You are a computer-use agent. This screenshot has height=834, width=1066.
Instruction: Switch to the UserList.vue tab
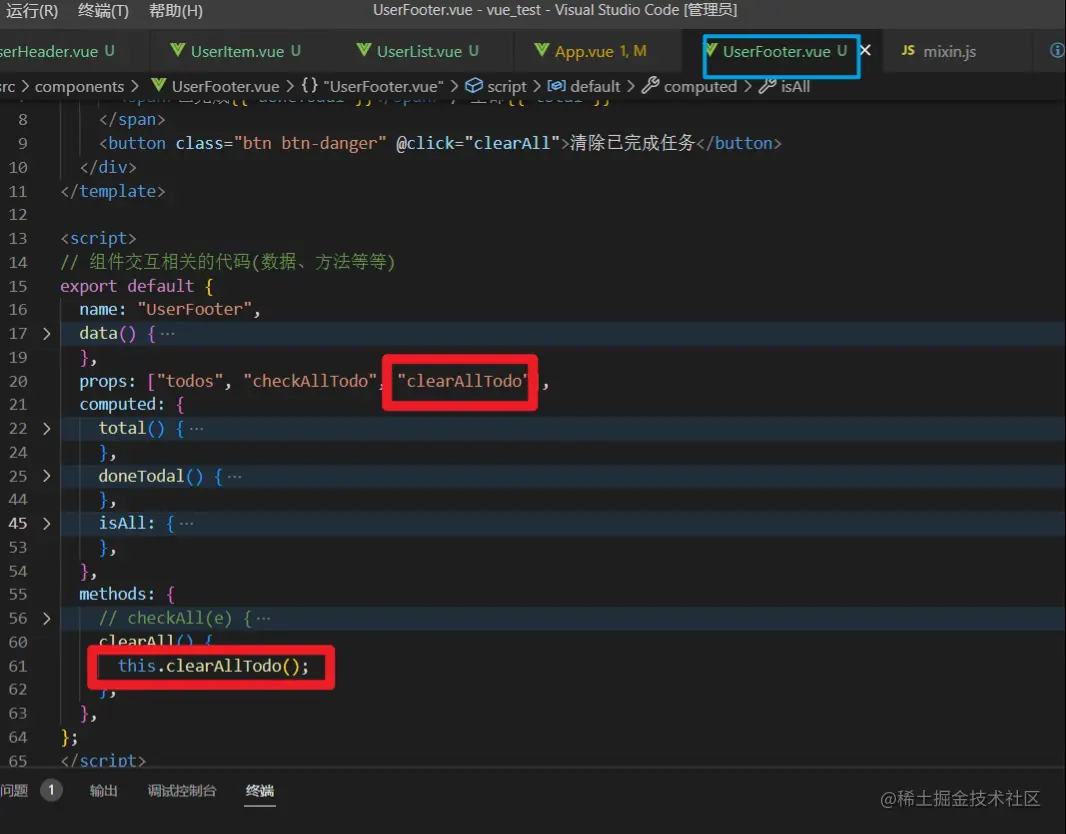417,51
